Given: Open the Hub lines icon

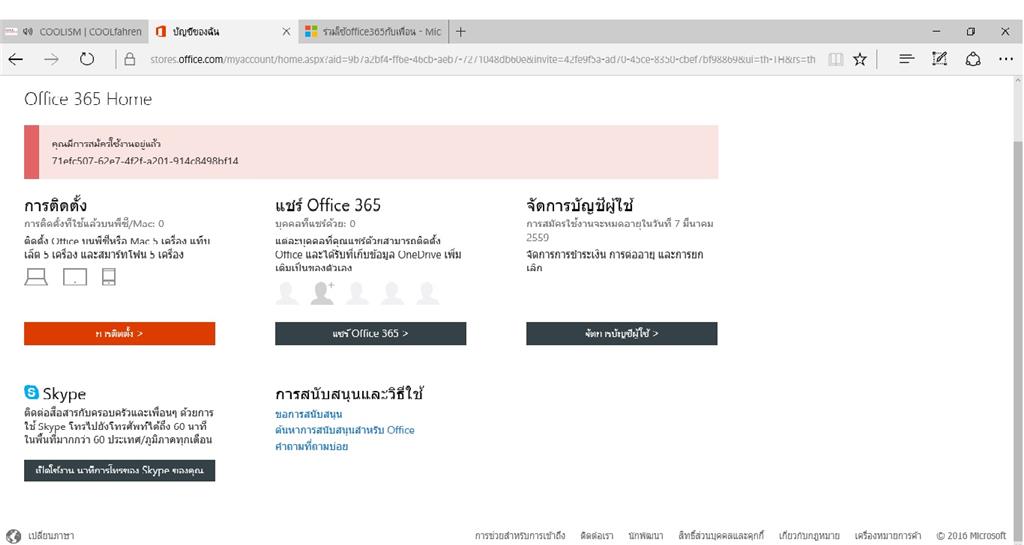Looking at the screenshot, I should [906, 59].
